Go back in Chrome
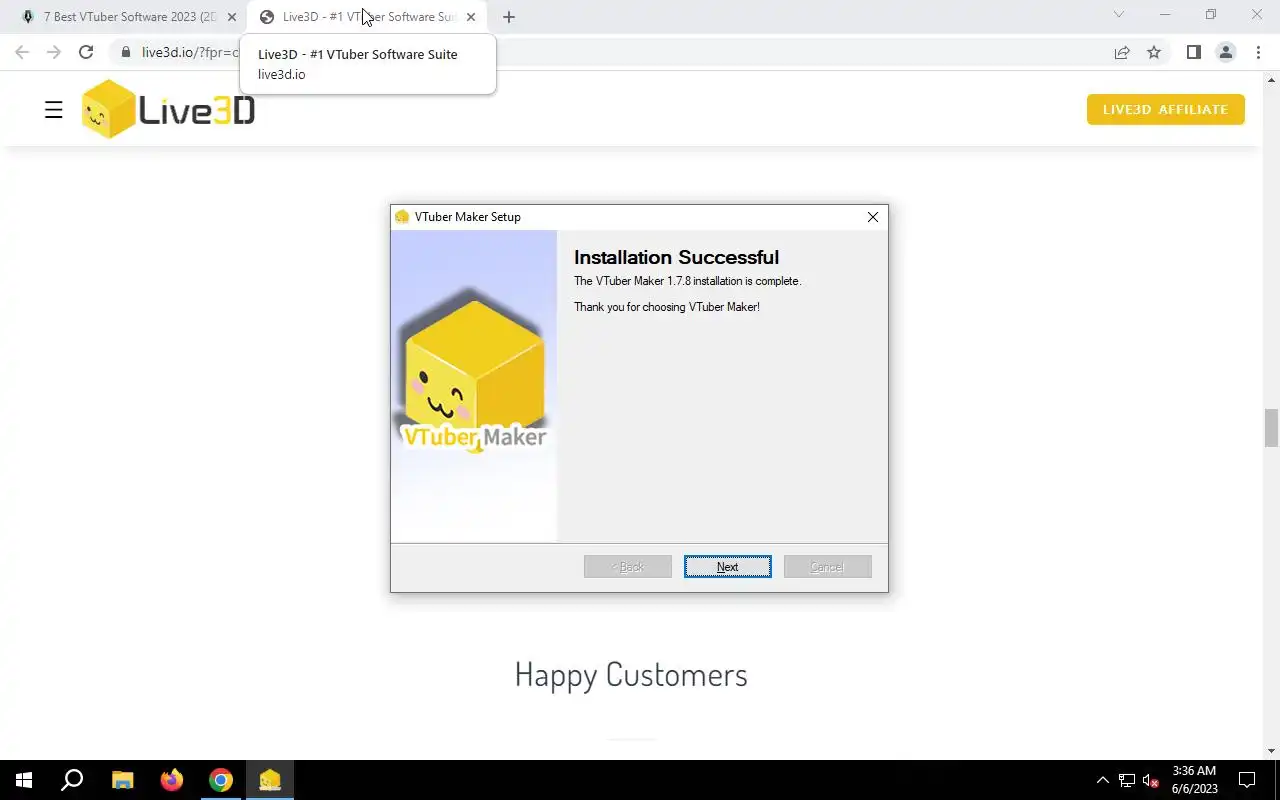This screenshot has height=800, width=1280. [22, 52]
